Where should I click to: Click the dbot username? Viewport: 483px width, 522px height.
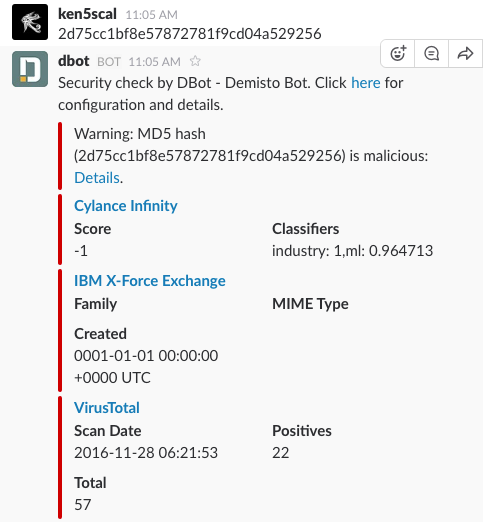[74, 61]
